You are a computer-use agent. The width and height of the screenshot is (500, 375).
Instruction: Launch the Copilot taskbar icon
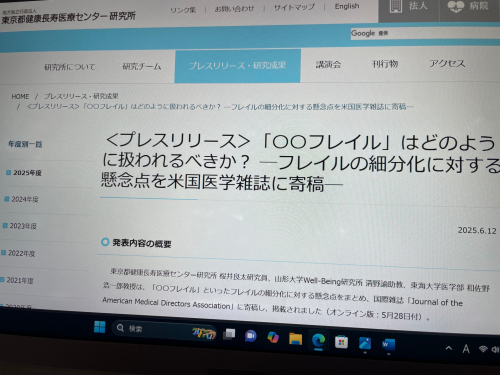273,338
